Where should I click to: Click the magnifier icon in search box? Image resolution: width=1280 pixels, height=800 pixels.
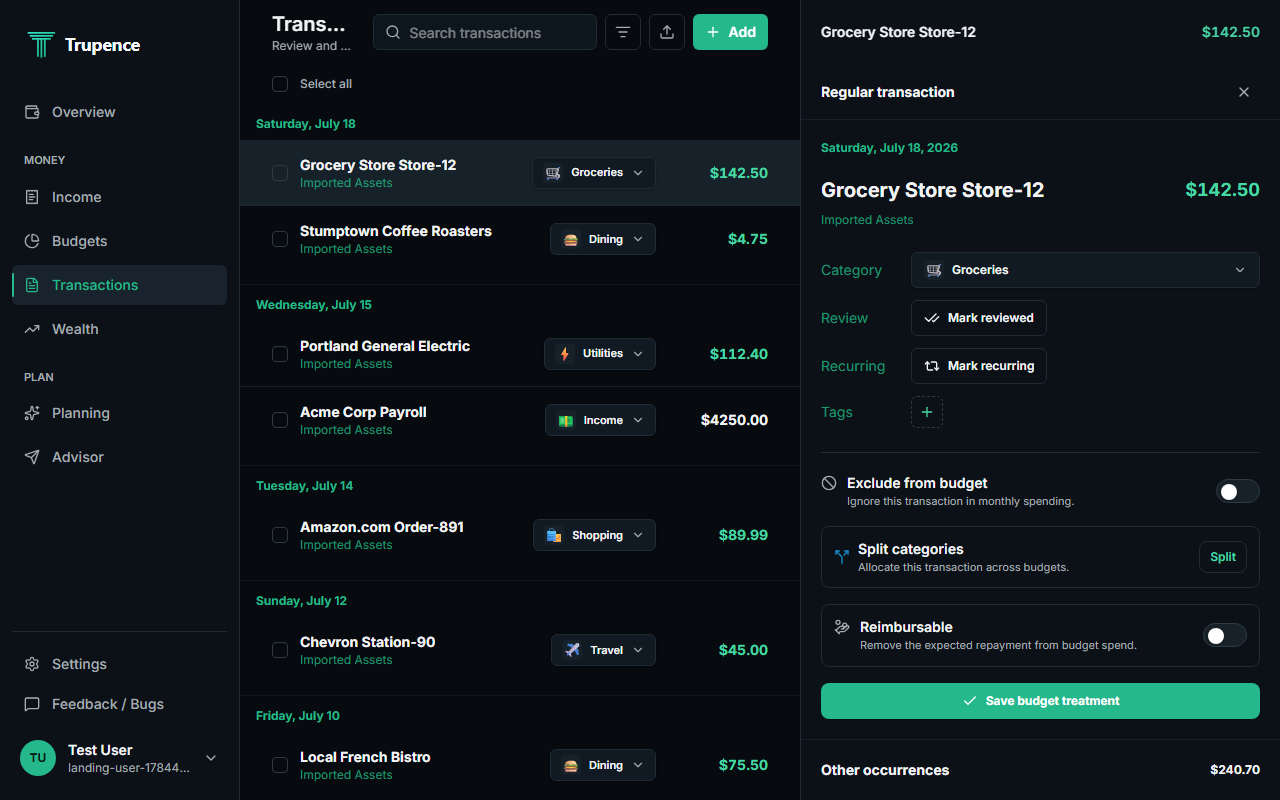pos(393,32)
